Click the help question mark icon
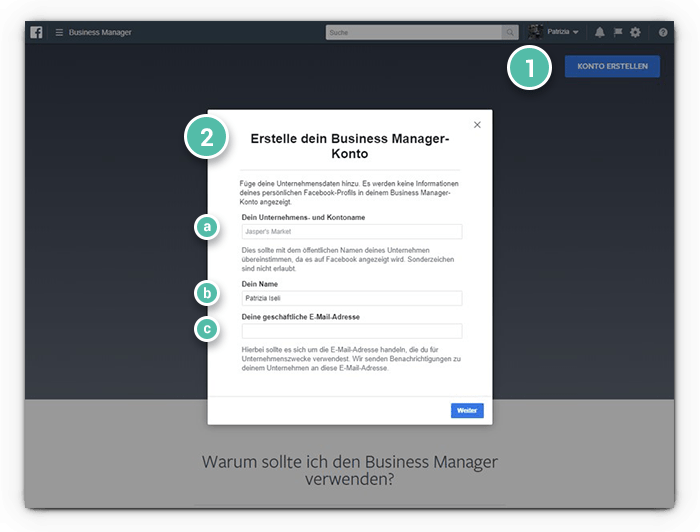The width and height of the screenshot is (700, 532). coord(663,33)
